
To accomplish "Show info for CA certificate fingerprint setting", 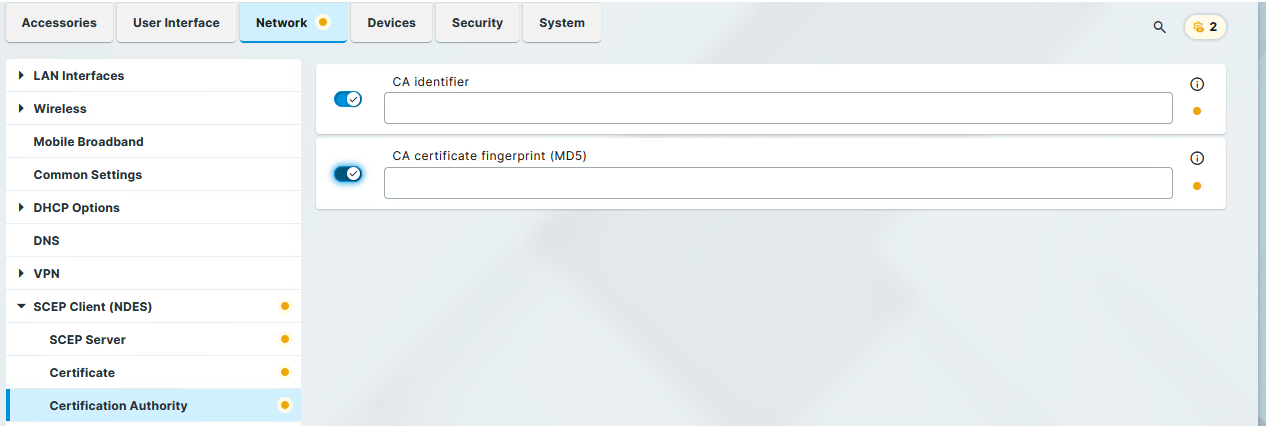I will tap(1197, 158).
